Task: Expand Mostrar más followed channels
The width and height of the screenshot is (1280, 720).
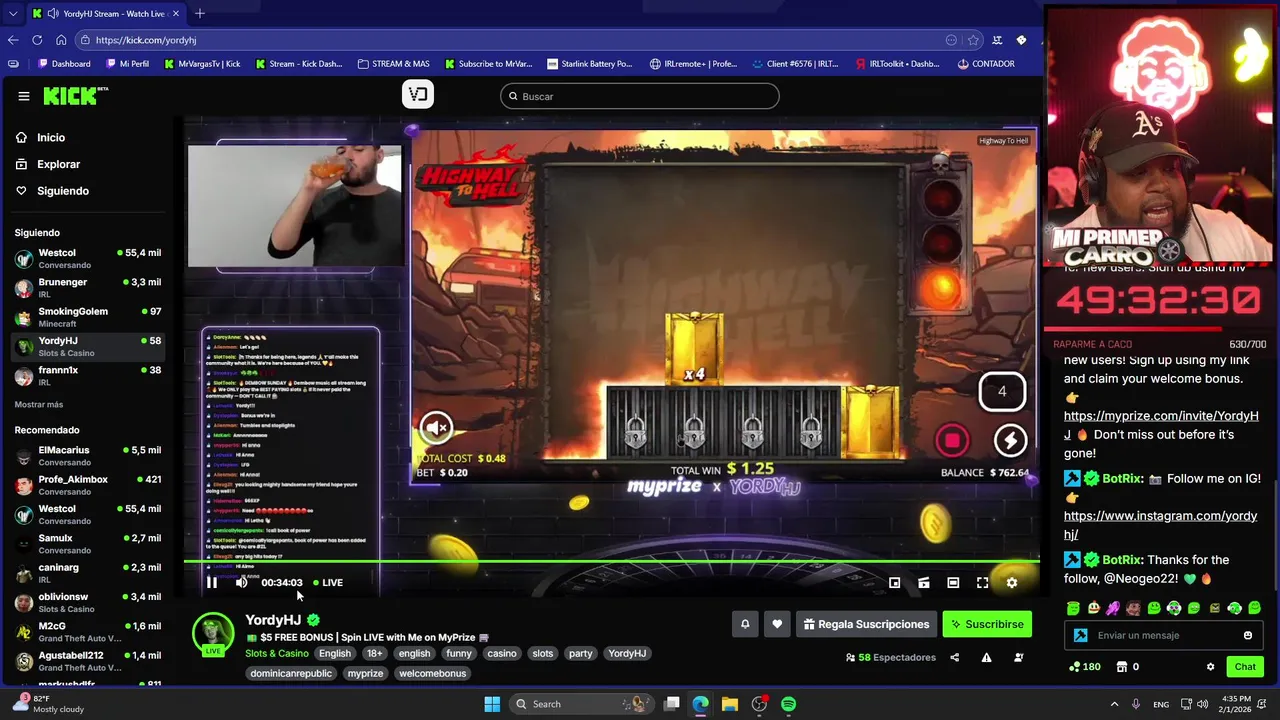Action: point(39,405)
